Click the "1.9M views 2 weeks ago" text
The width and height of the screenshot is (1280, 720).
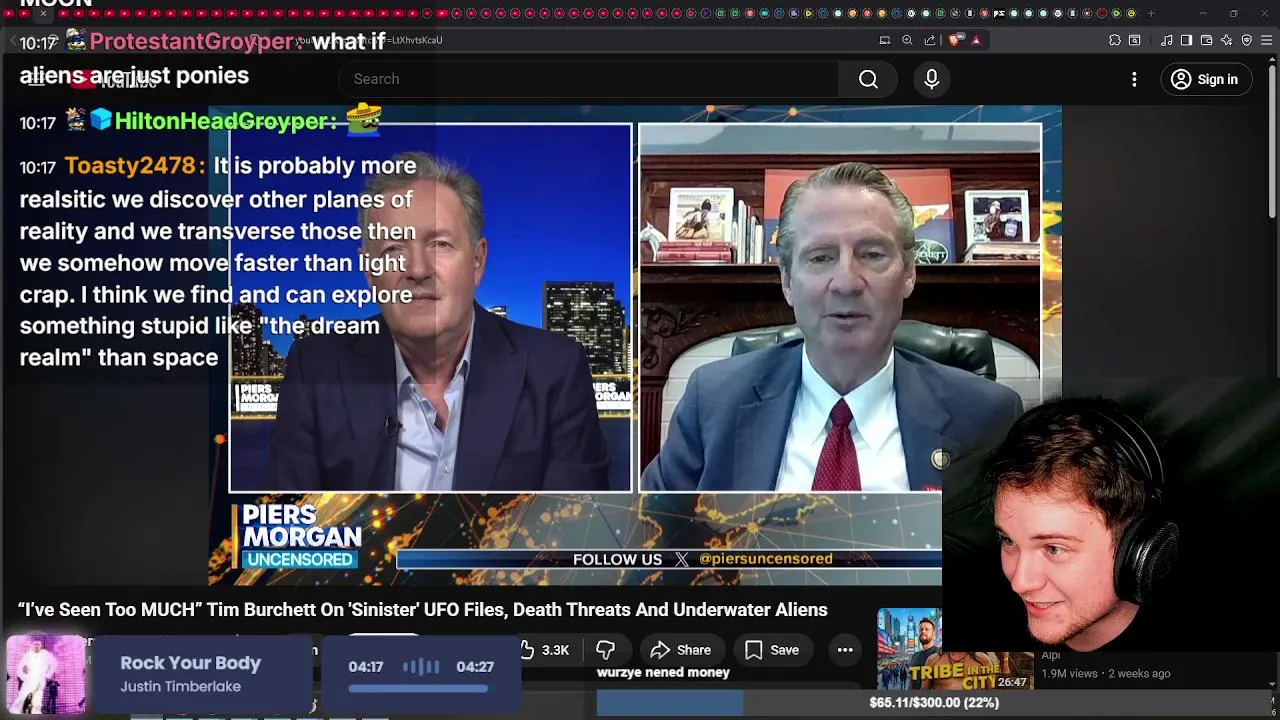(x=1105, y=673)
